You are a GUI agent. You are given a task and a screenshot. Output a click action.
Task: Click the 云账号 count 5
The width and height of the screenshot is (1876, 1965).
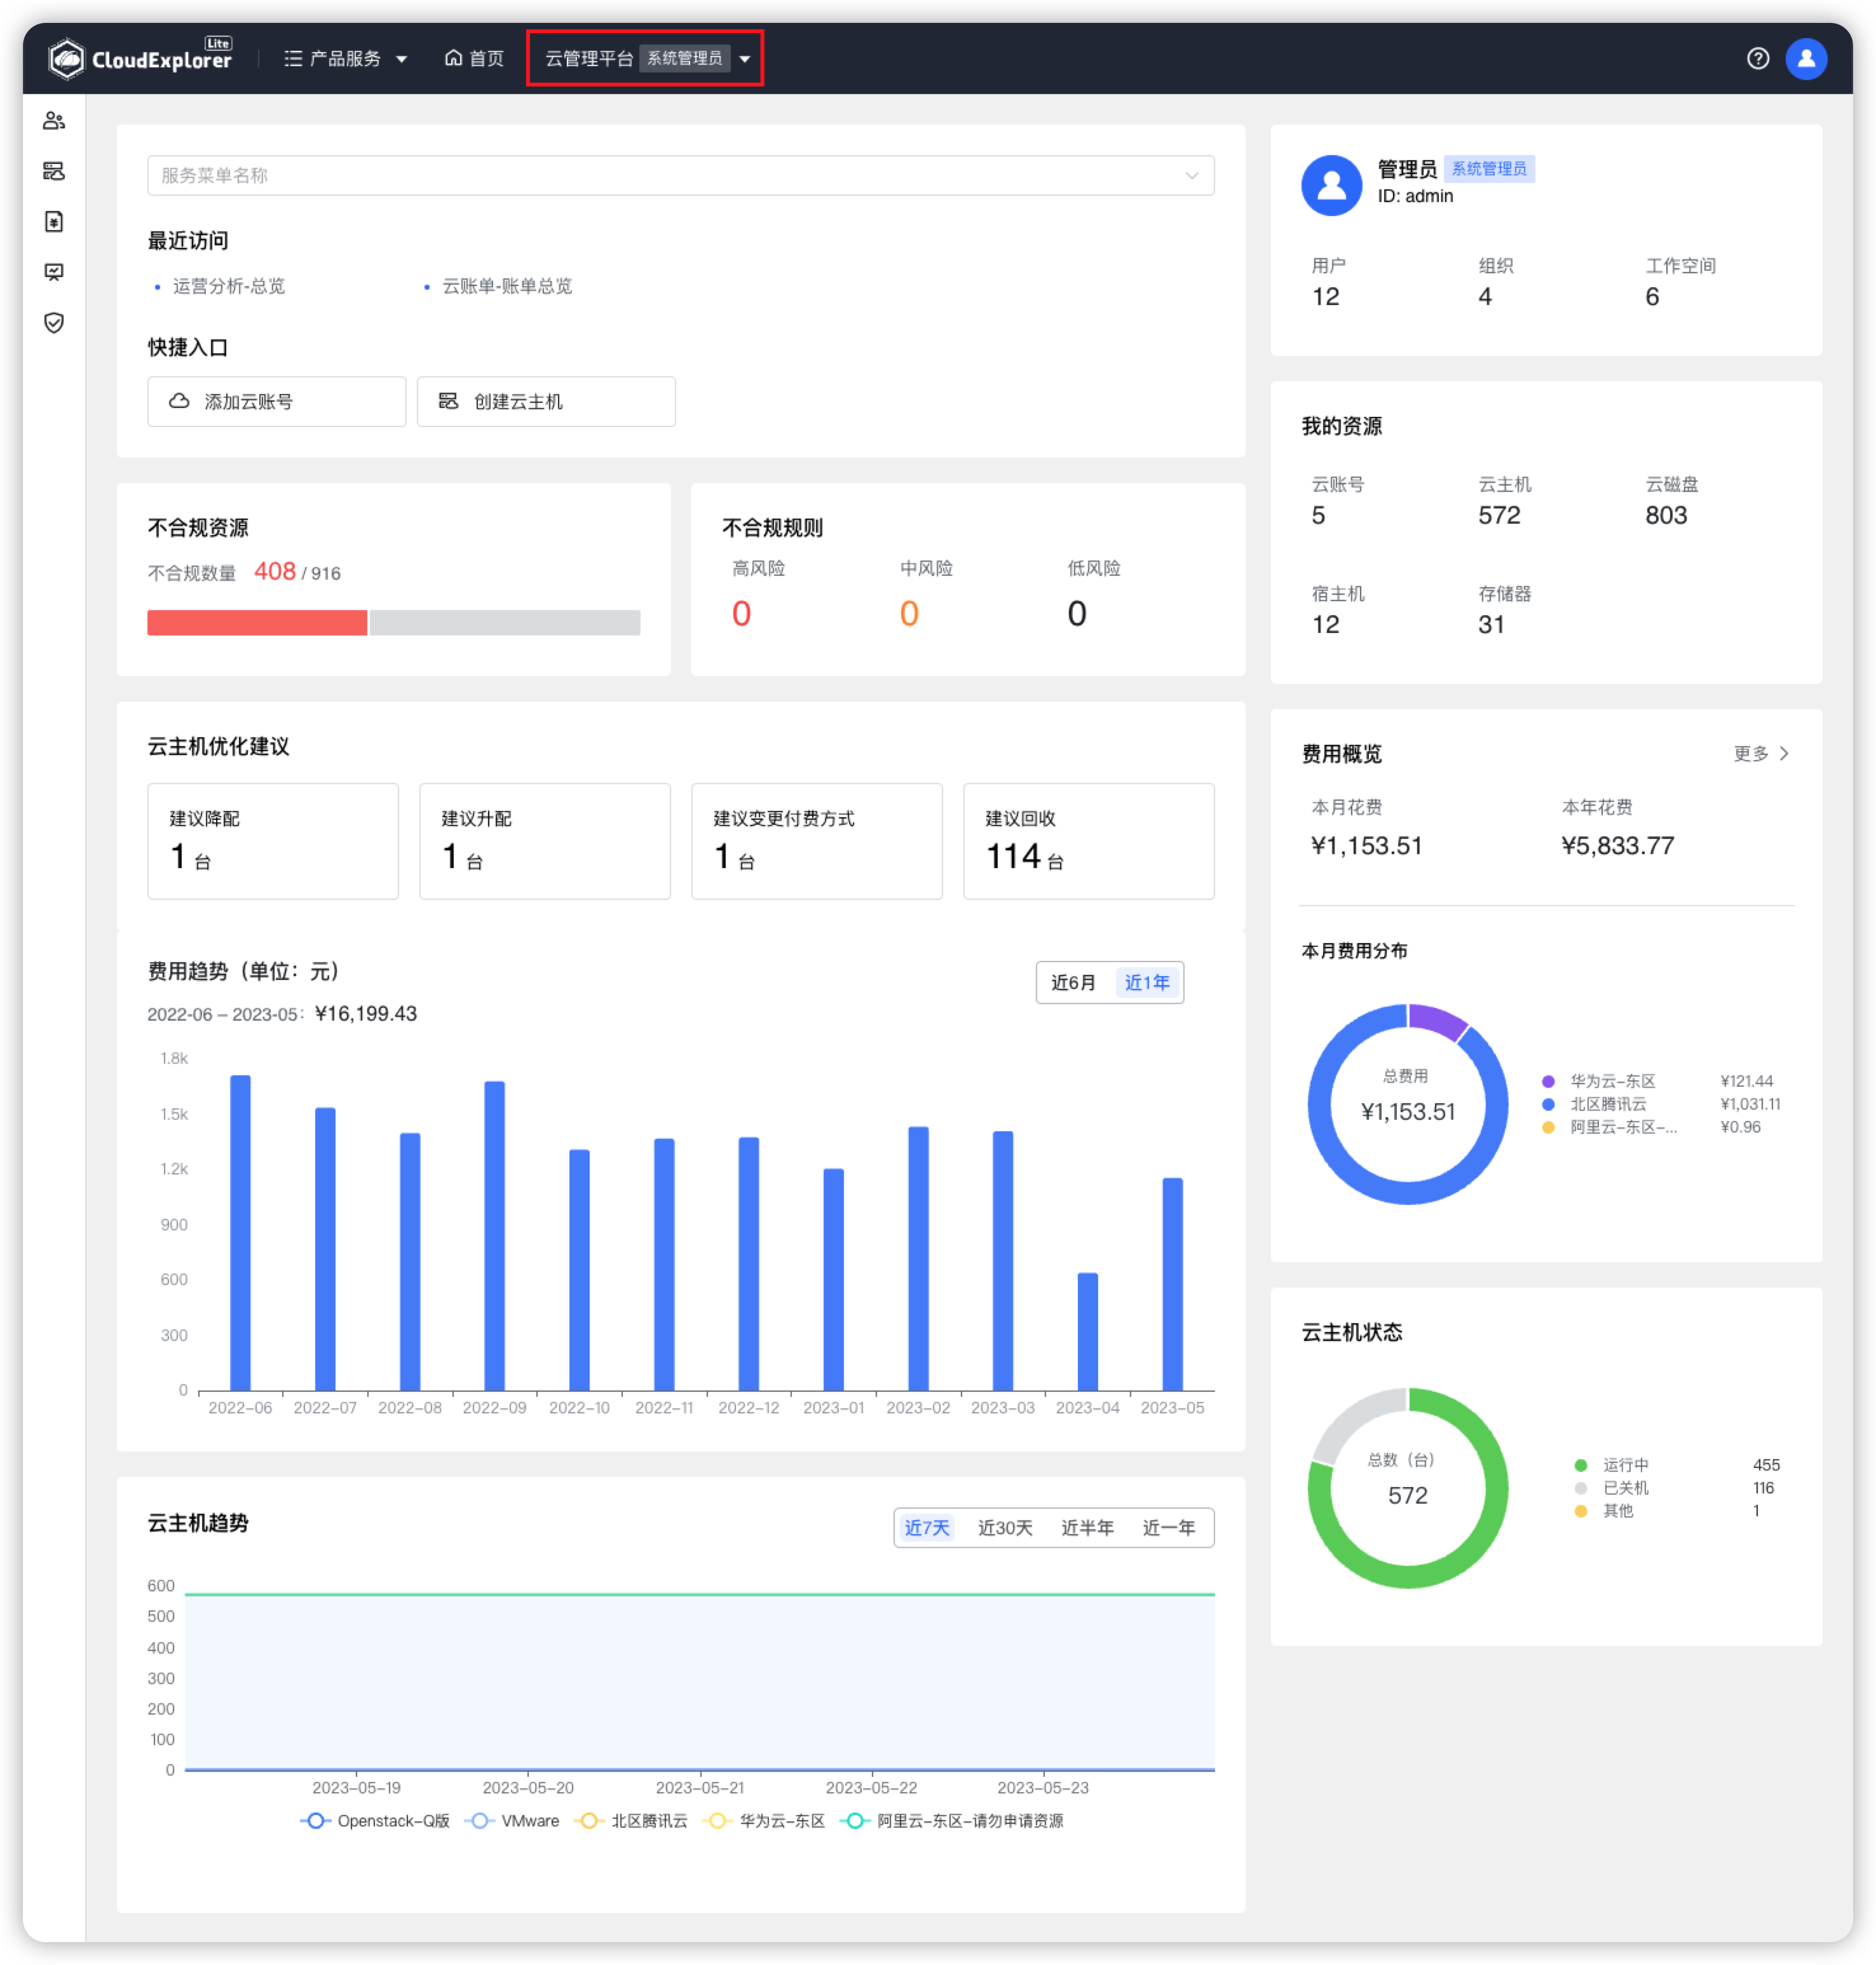coord(1318,515)
